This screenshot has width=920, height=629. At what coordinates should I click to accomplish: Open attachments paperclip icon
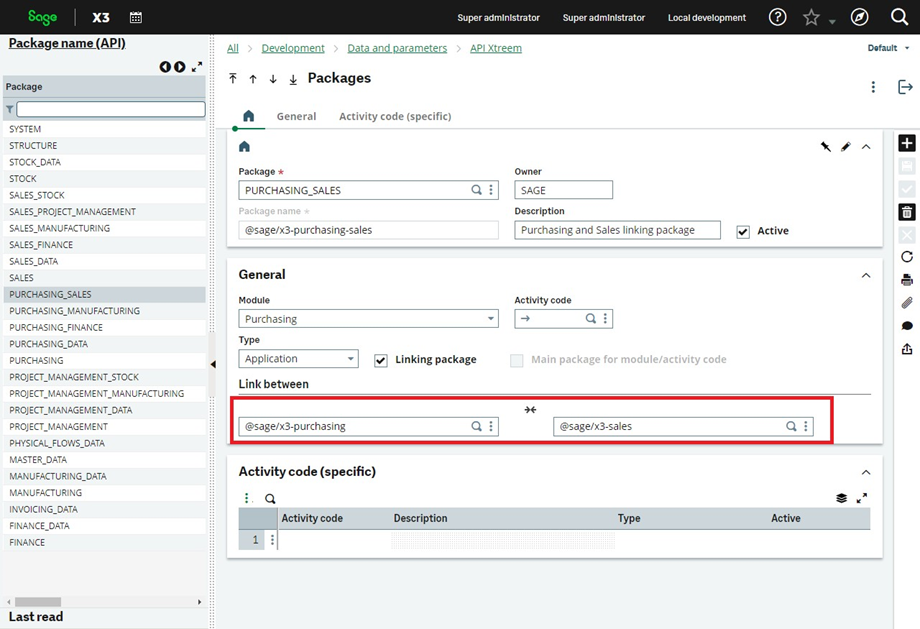(x=907, y=303)
